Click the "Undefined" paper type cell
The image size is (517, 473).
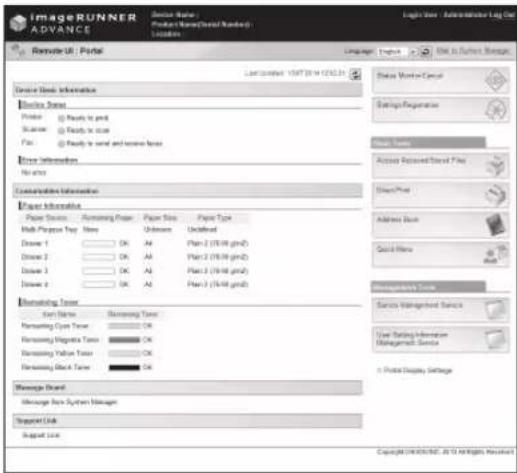coord(202,230)
